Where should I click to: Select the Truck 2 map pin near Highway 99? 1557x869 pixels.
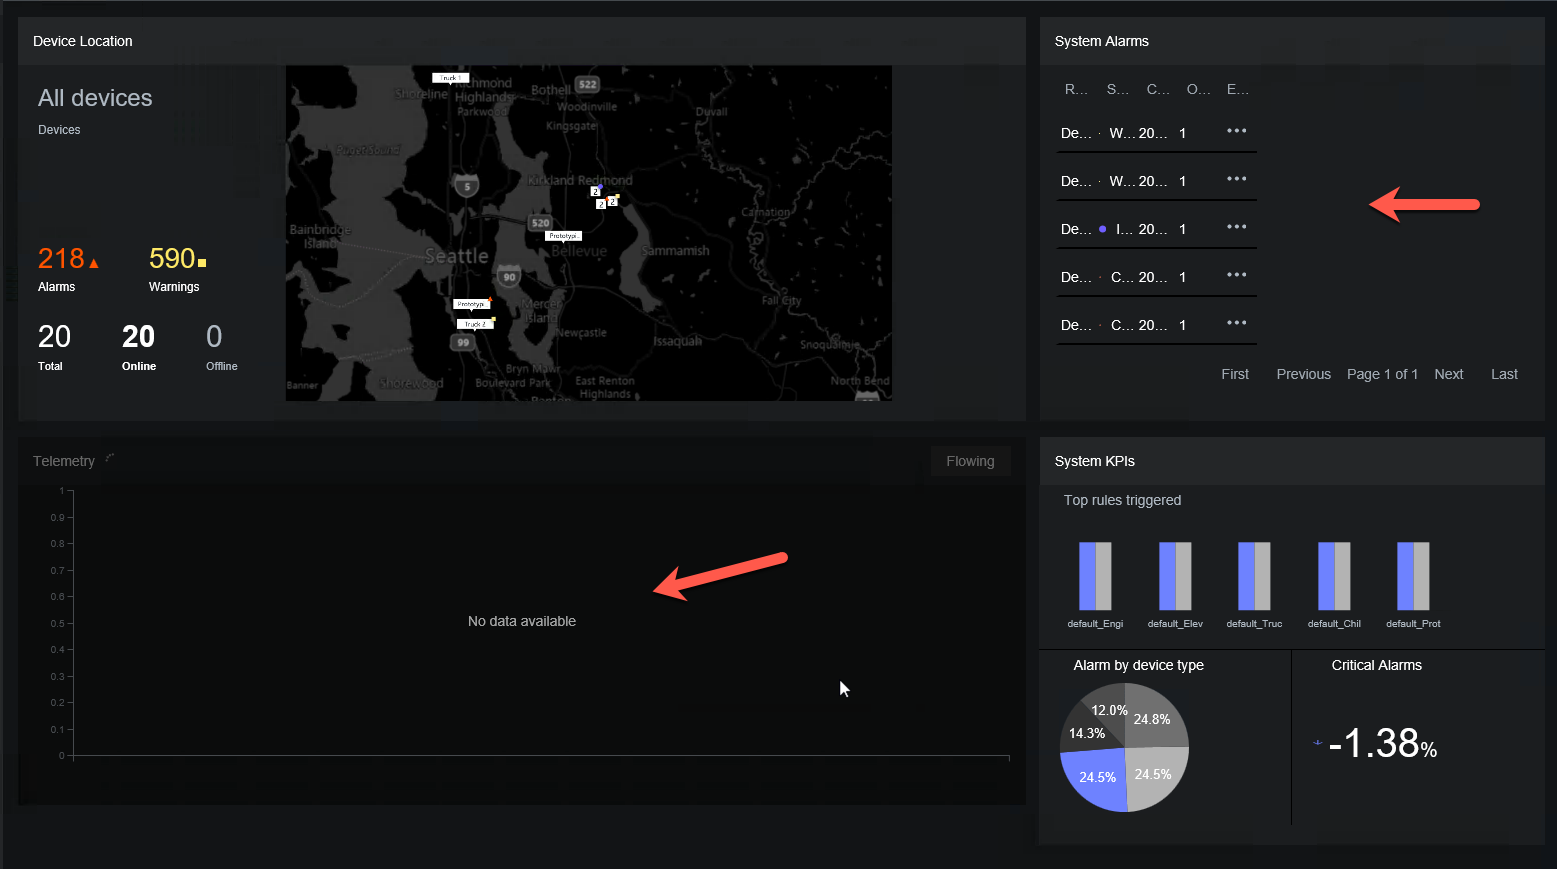(474, 323)
